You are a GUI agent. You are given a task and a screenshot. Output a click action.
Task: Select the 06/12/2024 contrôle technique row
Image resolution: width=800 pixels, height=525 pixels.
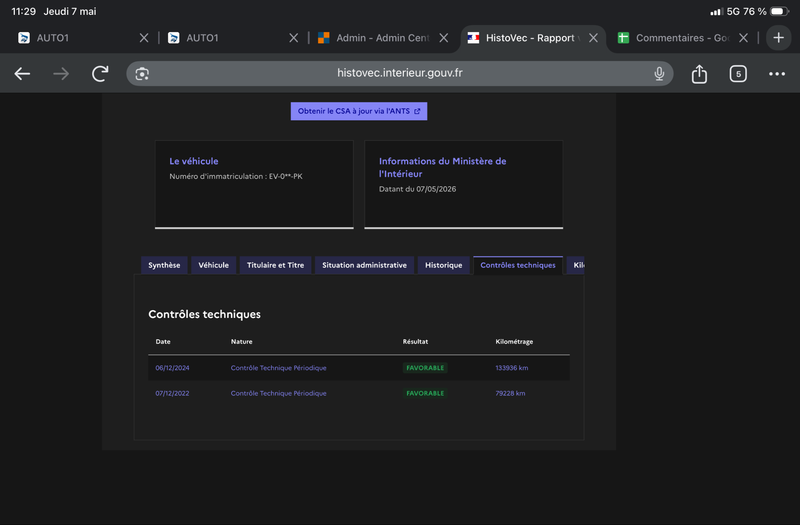pos(359,368)
